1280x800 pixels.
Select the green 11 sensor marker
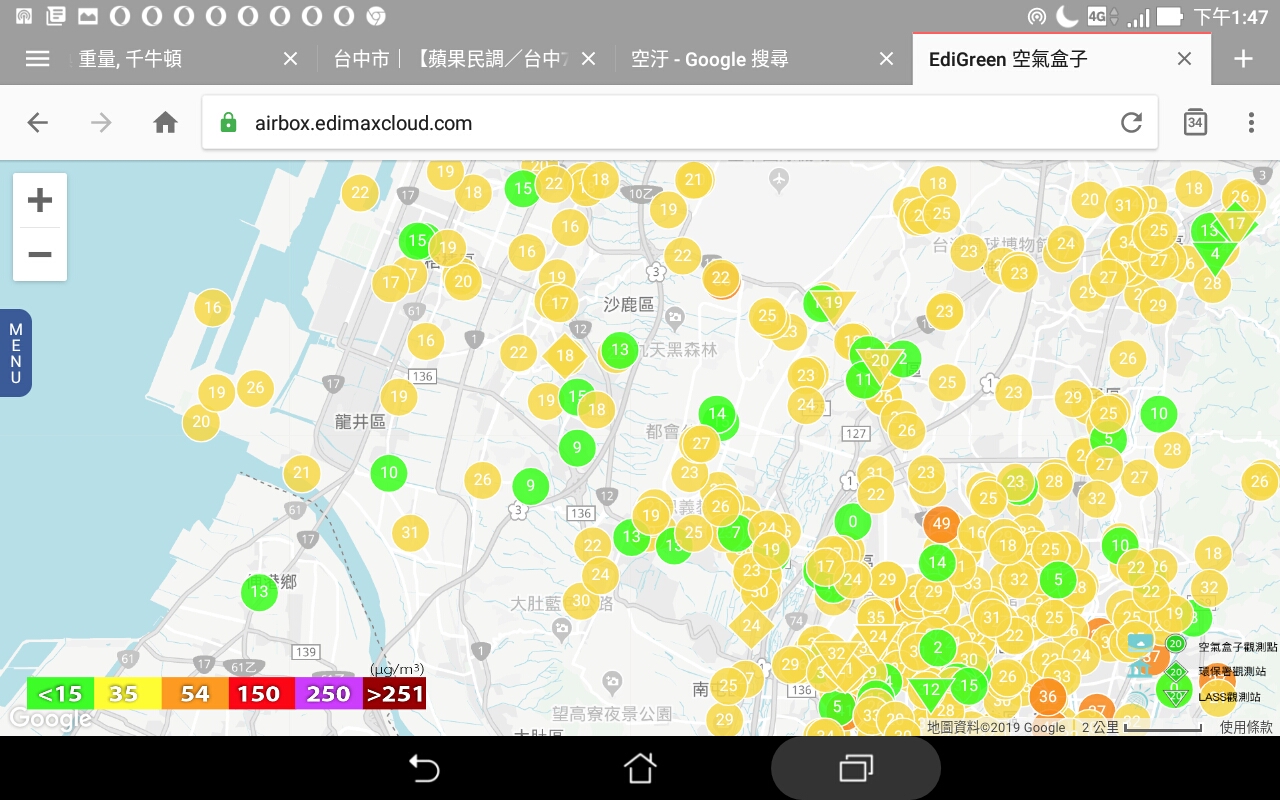click(864, 380)
